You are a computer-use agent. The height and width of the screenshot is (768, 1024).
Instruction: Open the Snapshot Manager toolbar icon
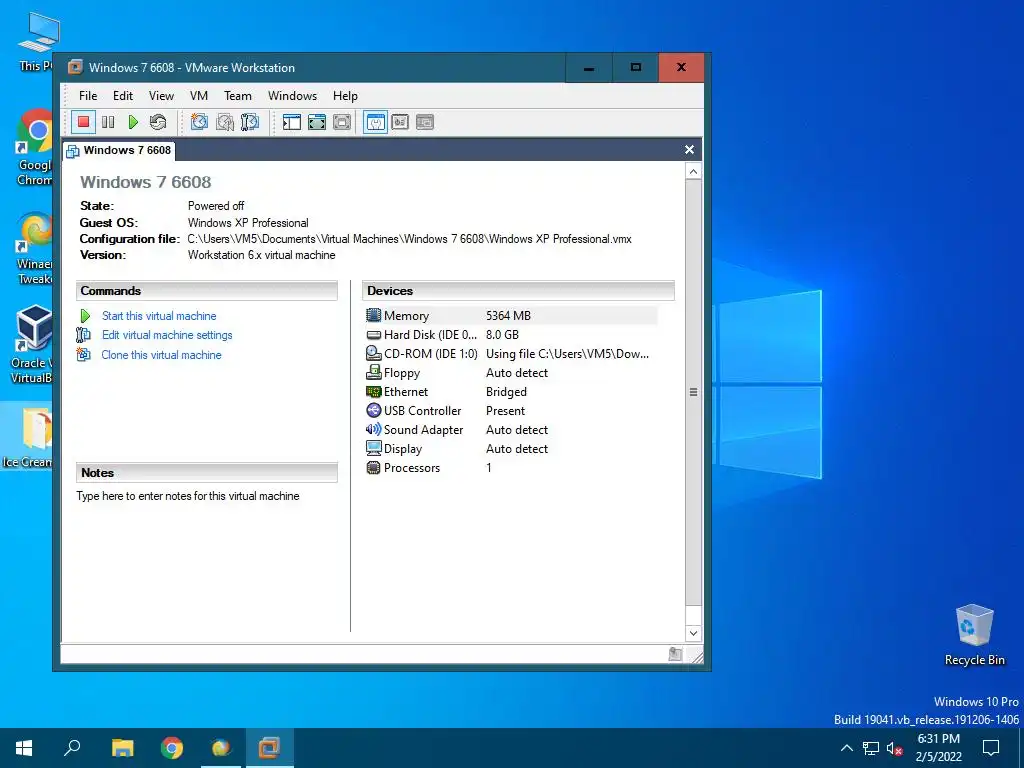(x=249, y=122)
